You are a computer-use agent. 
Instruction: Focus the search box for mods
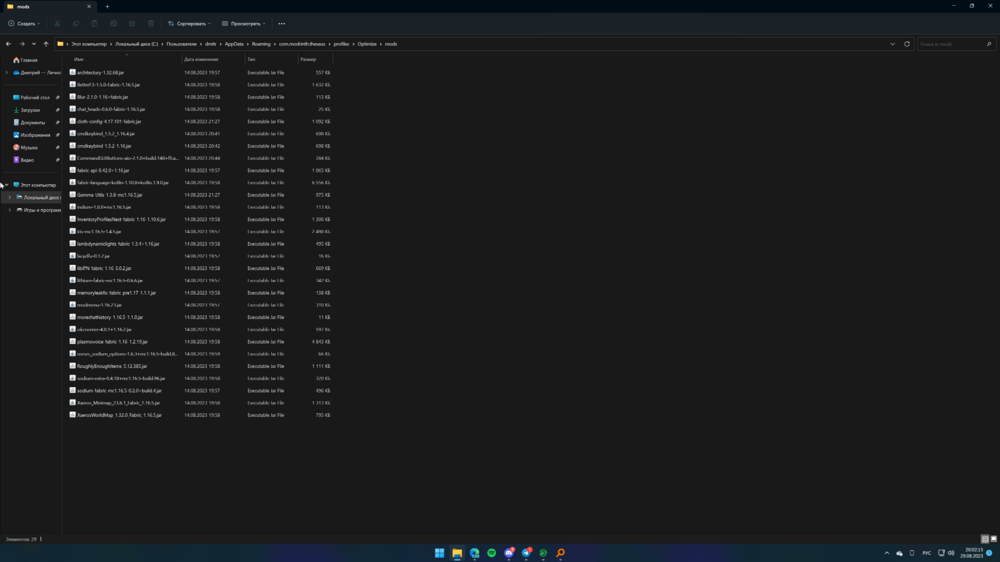tap(956, 44)
